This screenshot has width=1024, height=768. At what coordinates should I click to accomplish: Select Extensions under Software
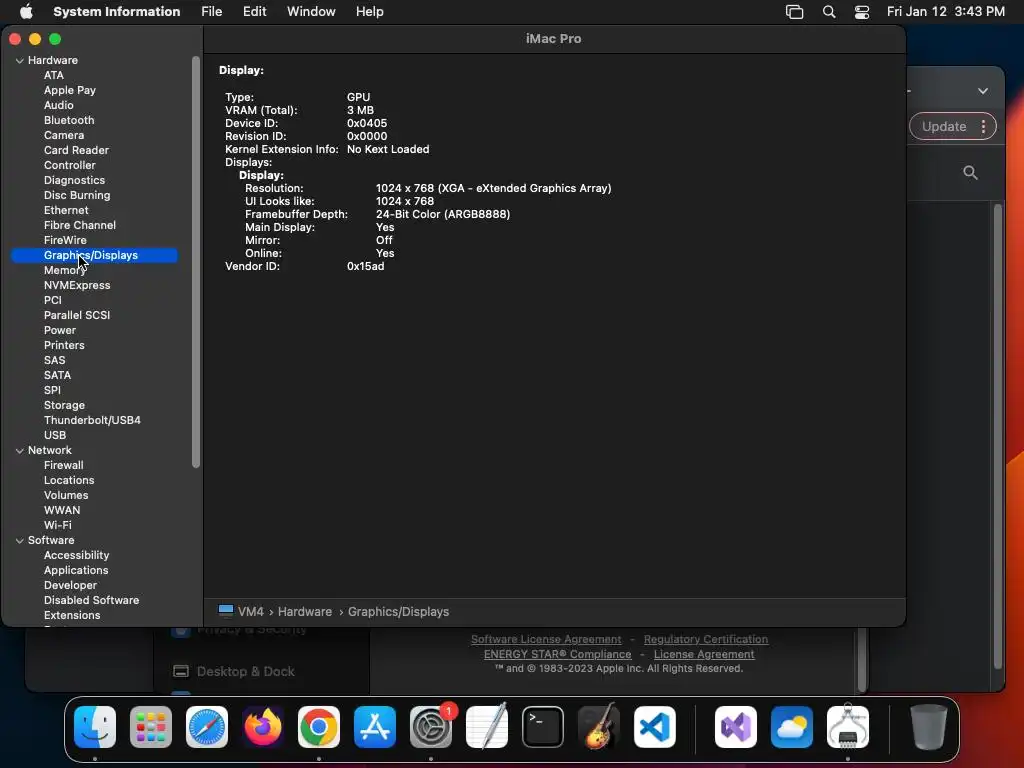click(x=72, y=615)
